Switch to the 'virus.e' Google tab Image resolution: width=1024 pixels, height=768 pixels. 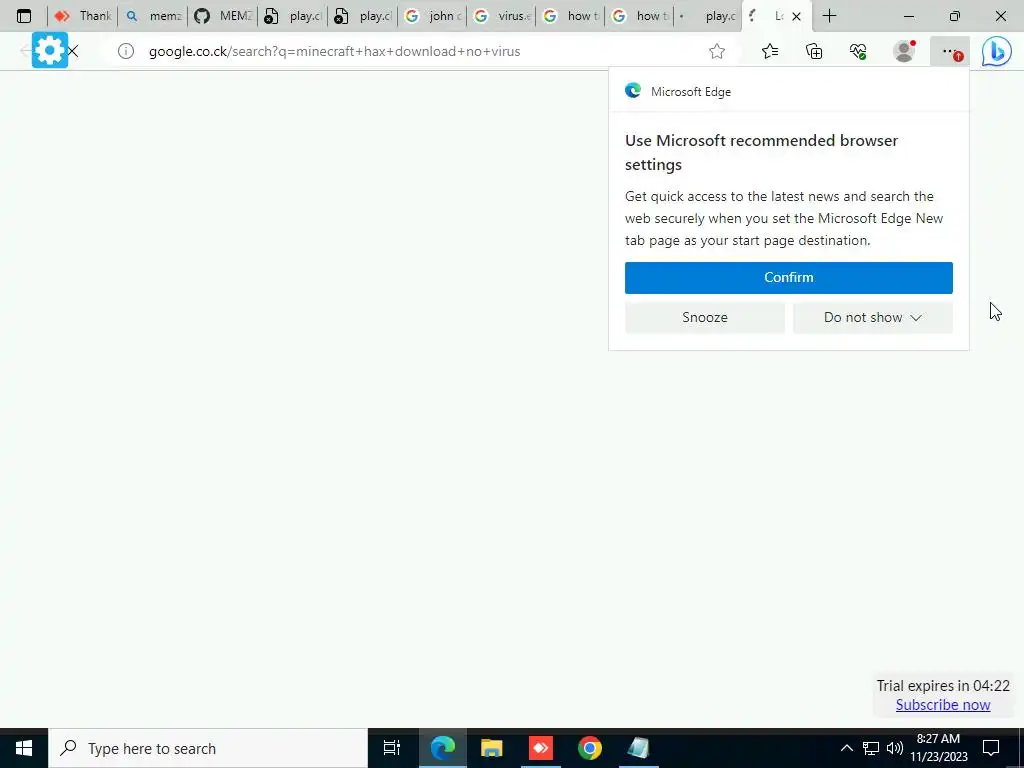coord(502,16)
